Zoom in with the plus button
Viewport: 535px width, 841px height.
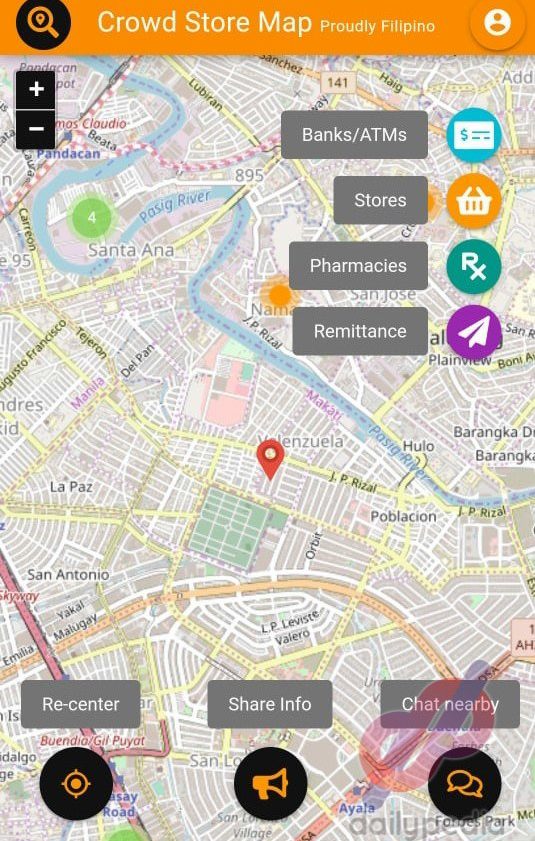click(36, 89)
